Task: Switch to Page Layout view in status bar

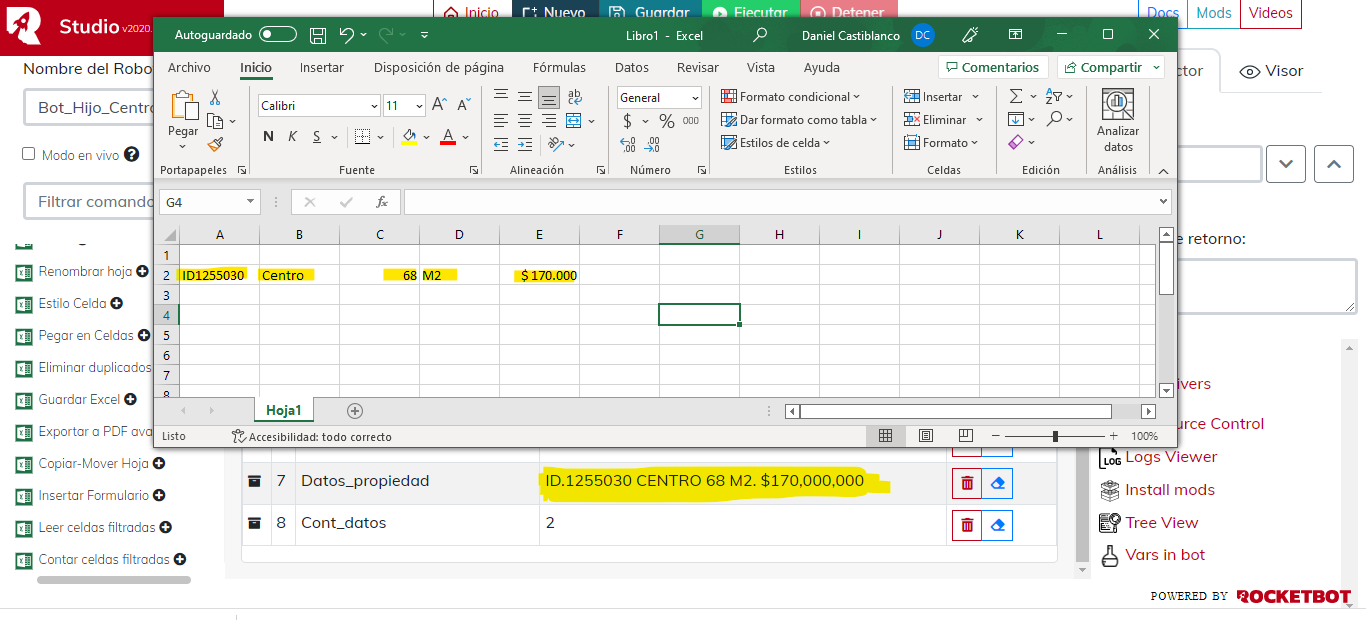Action: coord(925,436)
